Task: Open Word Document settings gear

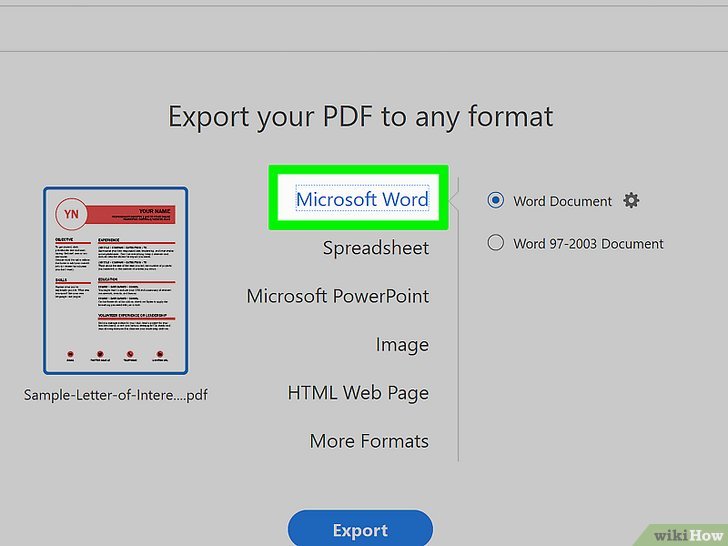Action: click(631, 201)
